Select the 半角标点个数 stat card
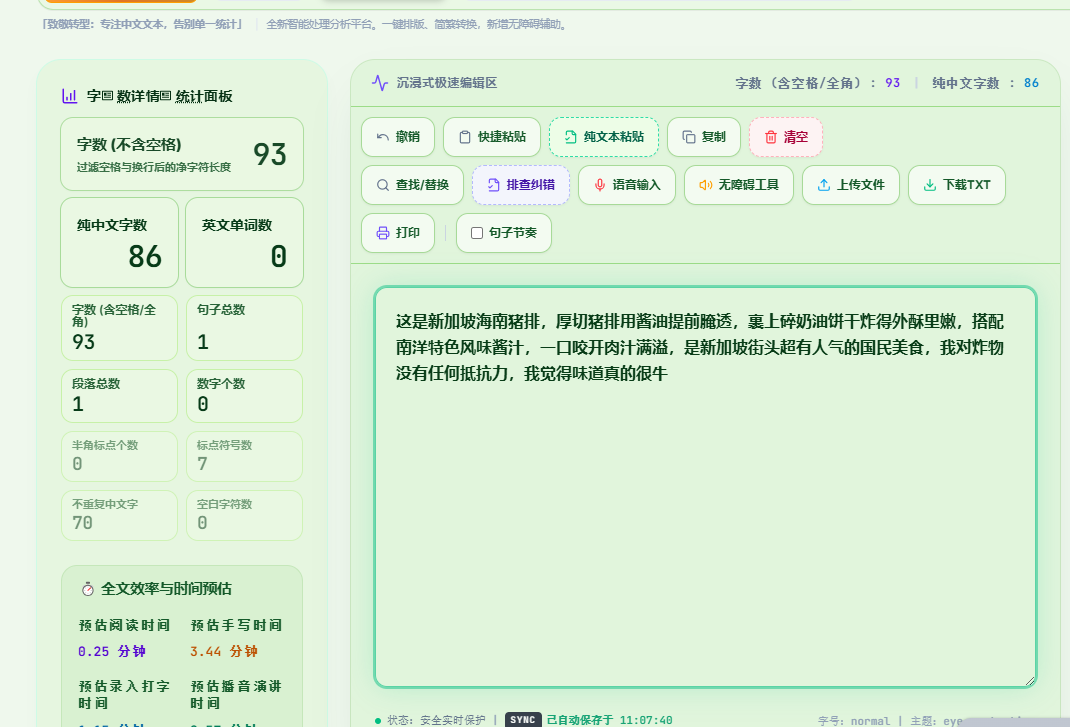The width and height of the screenshot is (1070, 727). [x=119, y=456]
